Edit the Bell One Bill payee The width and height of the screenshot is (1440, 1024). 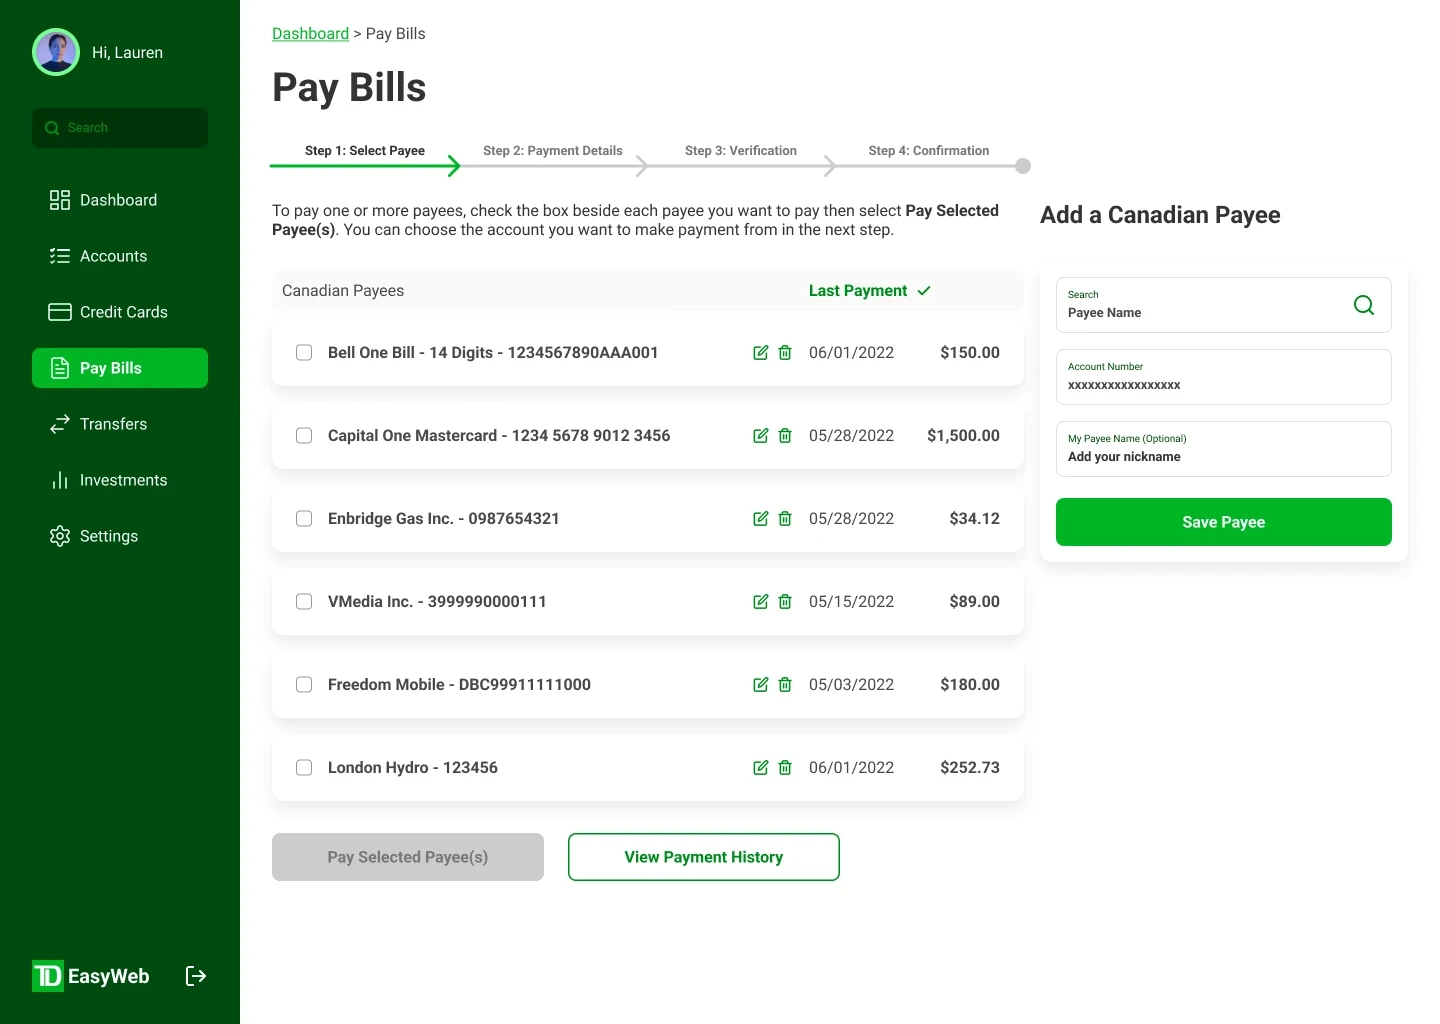761,353
